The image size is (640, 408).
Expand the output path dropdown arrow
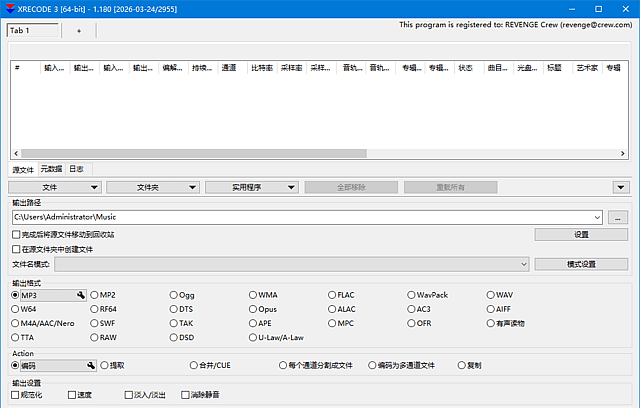tap(597, 217)
